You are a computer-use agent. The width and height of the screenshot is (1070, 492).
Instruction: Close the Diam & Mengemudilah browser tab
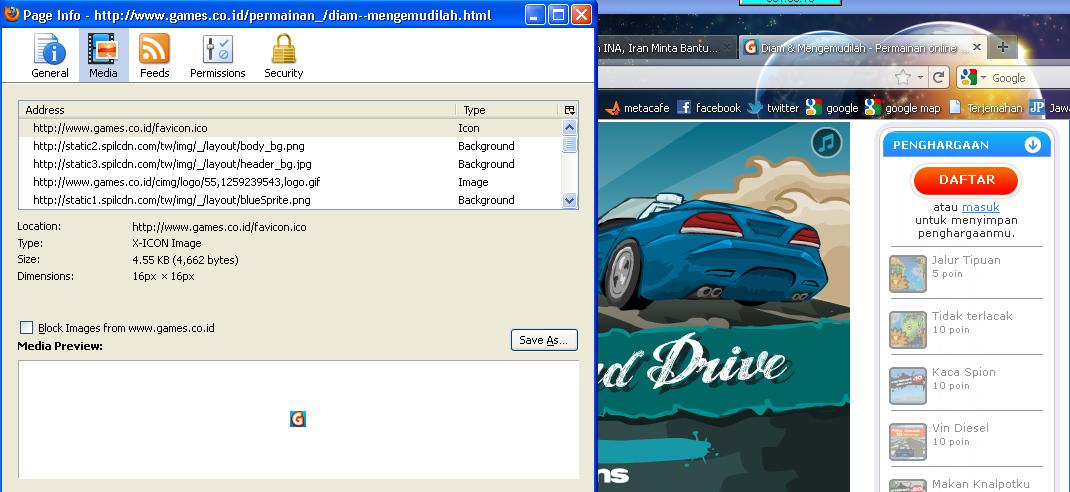[977, 47]
